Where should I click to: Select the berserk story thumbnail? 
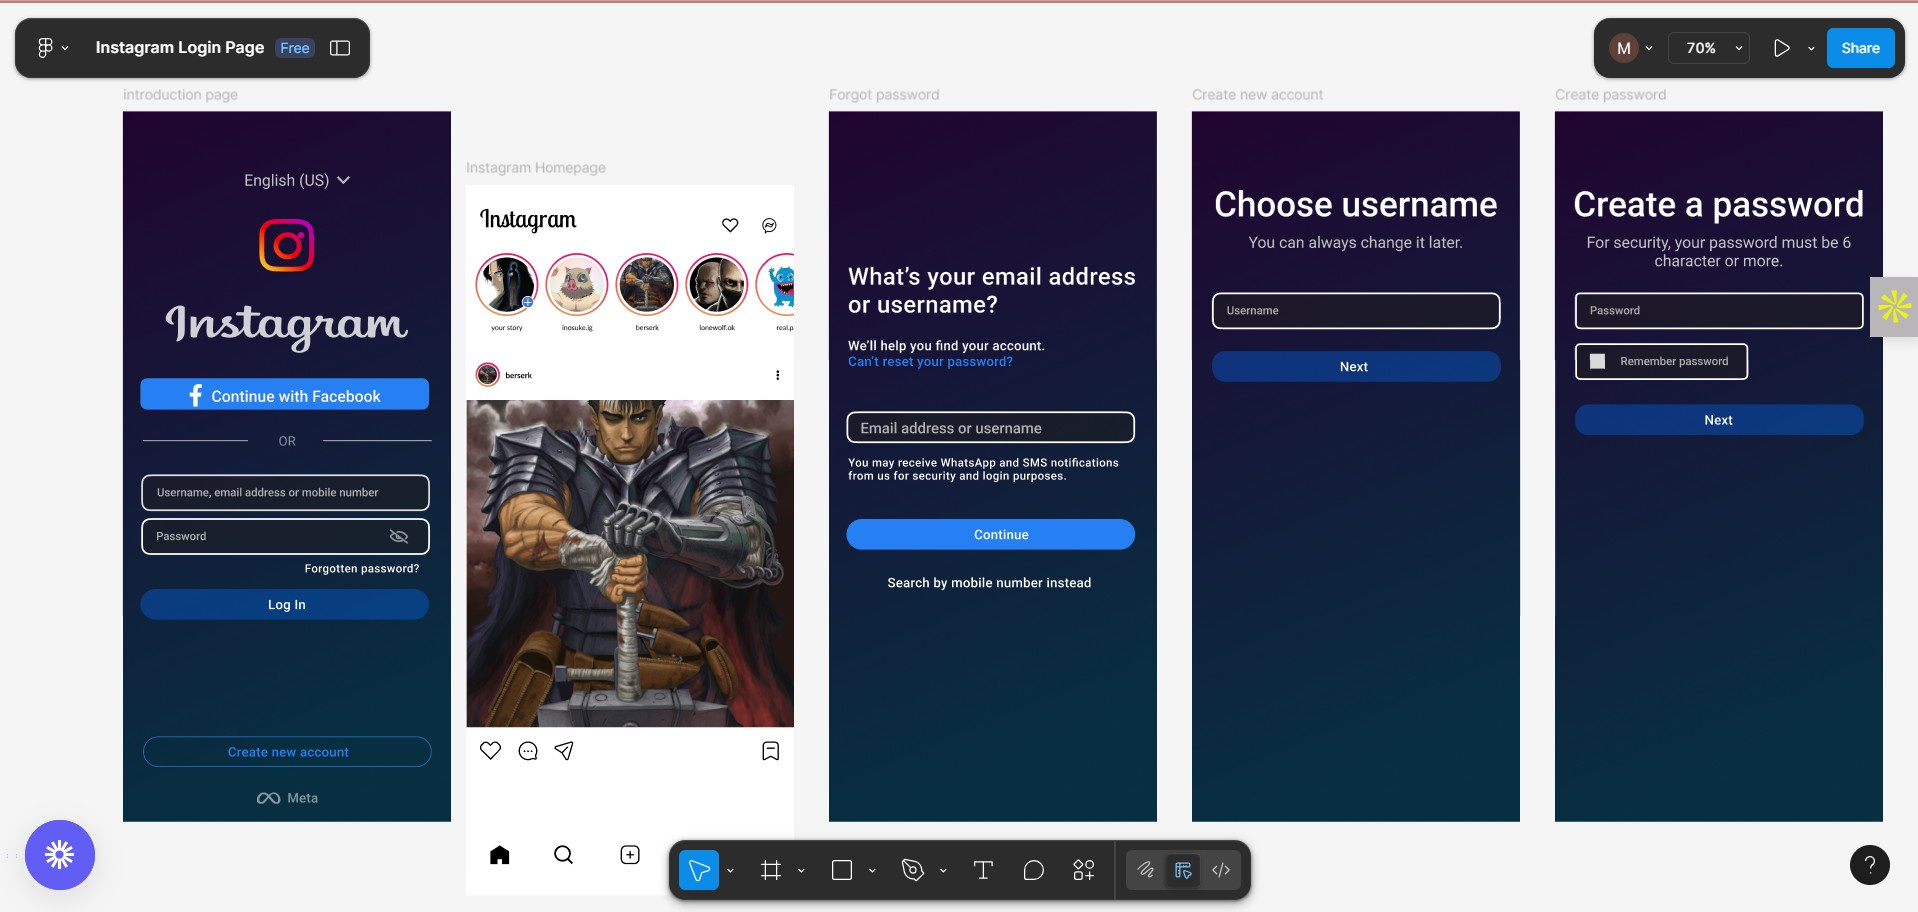[x=647, y=284]
